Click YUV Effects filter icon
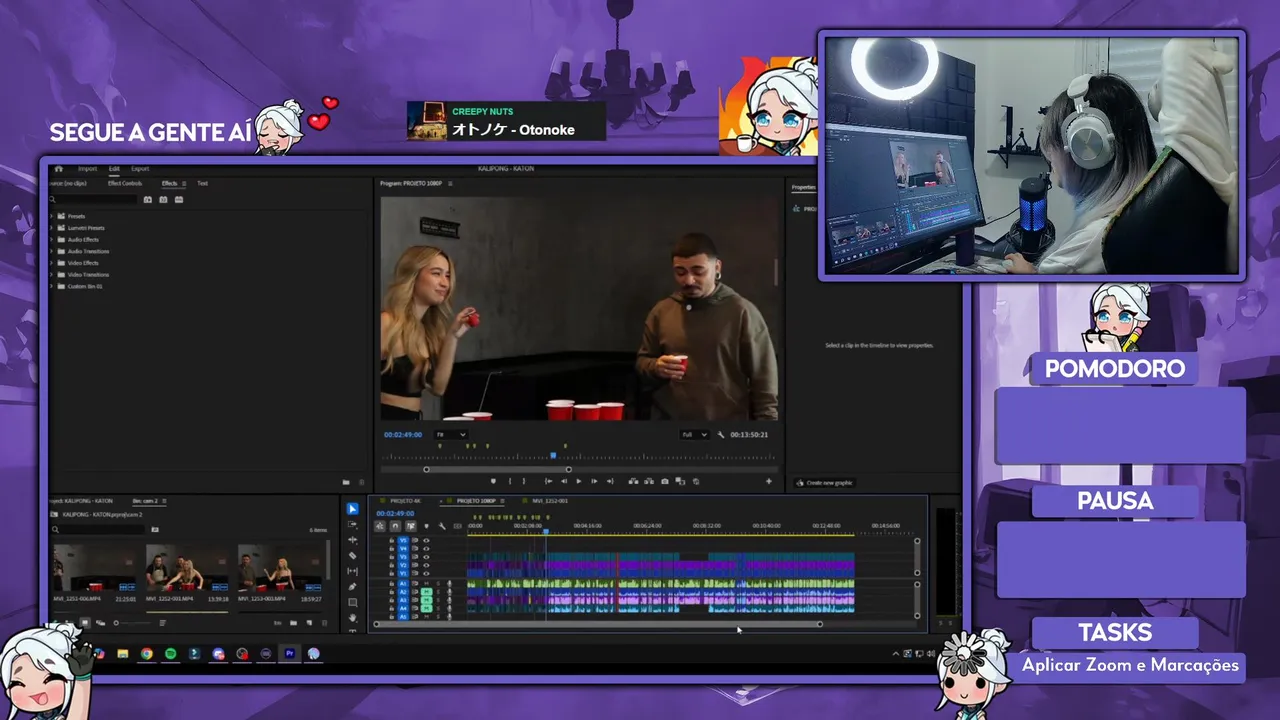This screenshot has height=720, width=1280. click(179, 199)
